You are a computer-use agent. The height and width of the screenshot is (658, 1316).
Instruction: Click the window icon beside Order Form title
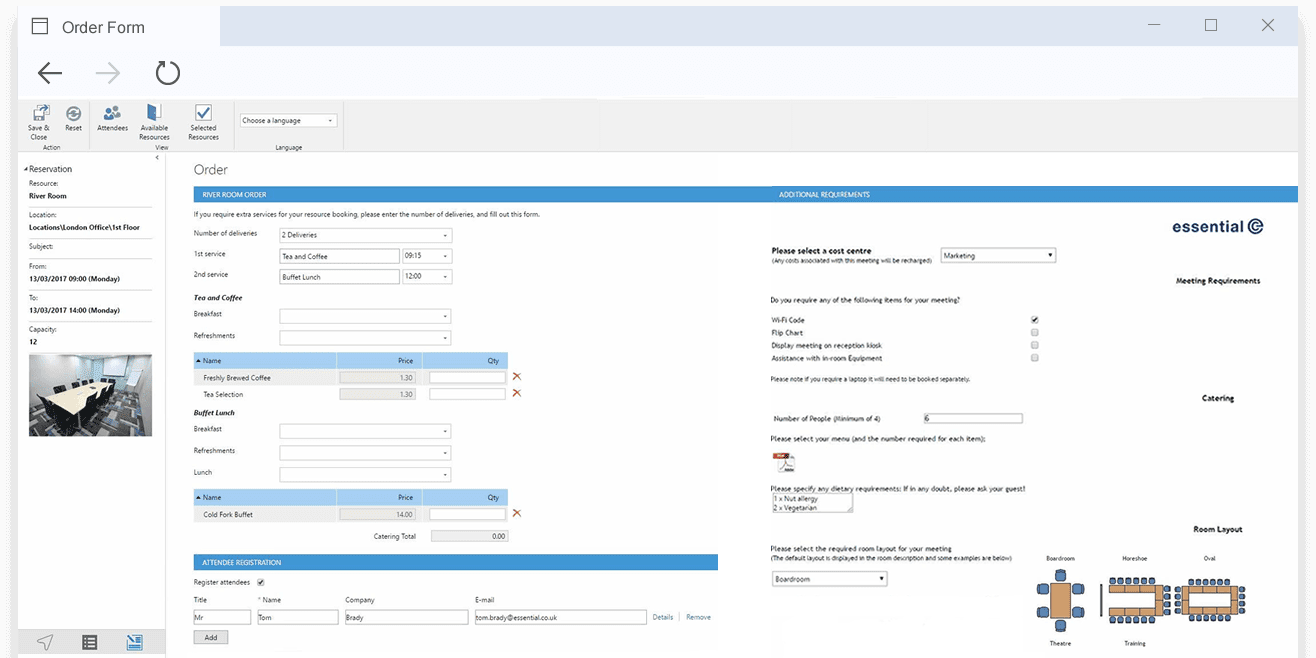40,27
